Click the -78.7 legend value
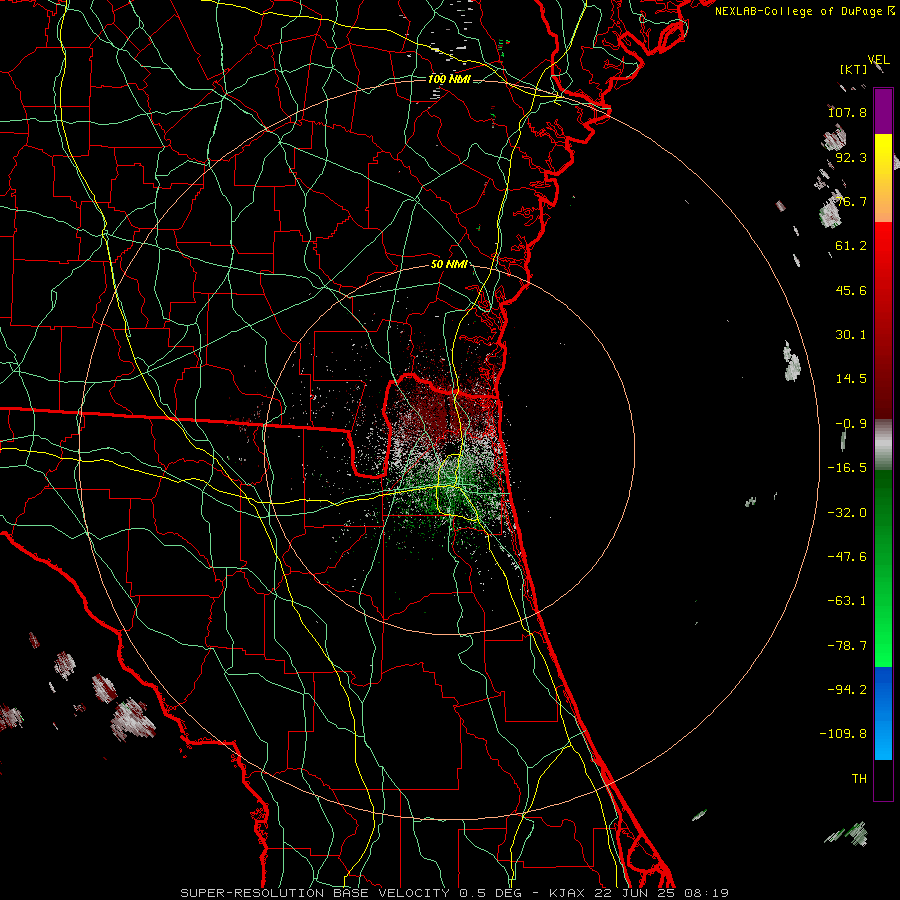Screen dimensions: 900x900 click(847, 646)
